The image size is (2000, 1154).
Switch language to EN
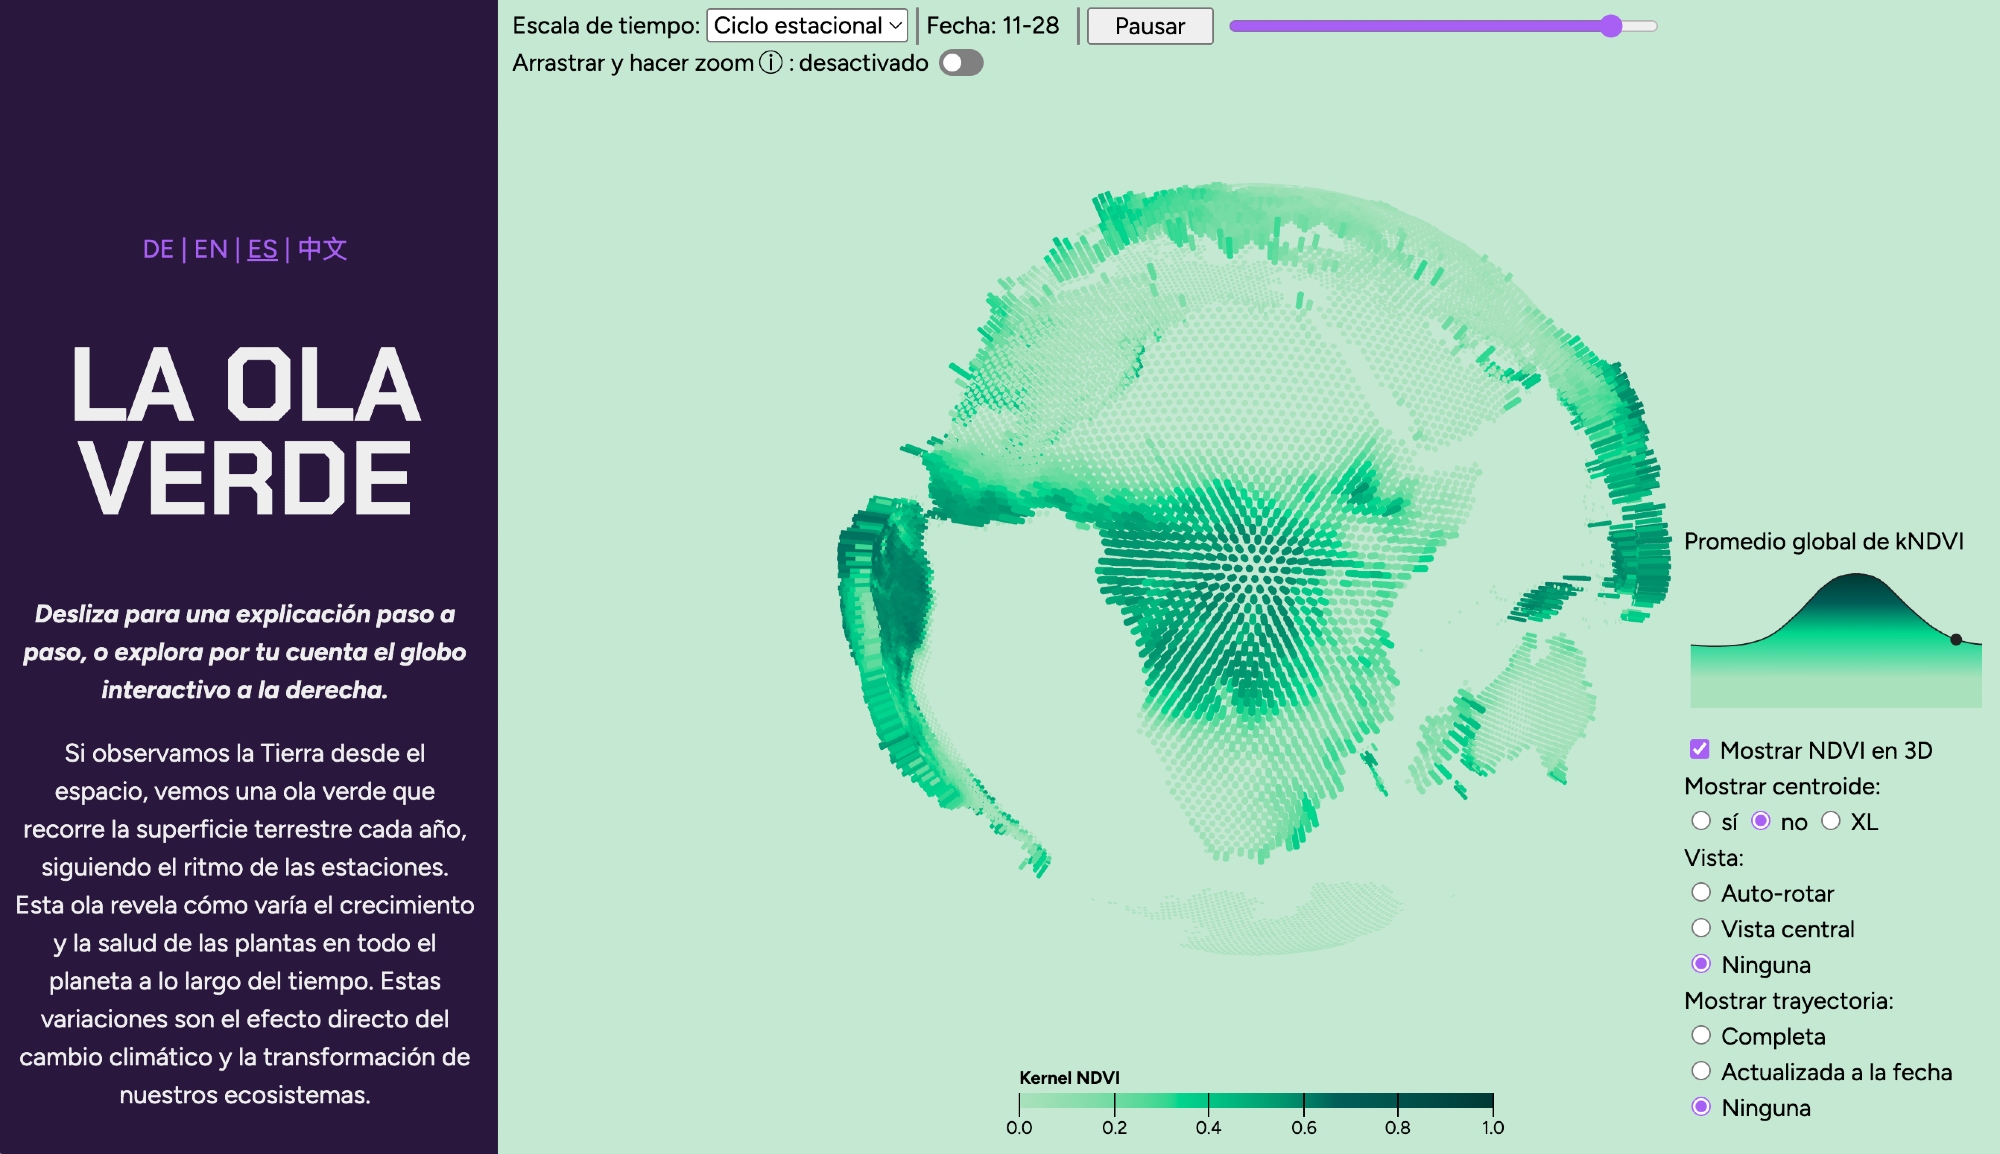210,249
